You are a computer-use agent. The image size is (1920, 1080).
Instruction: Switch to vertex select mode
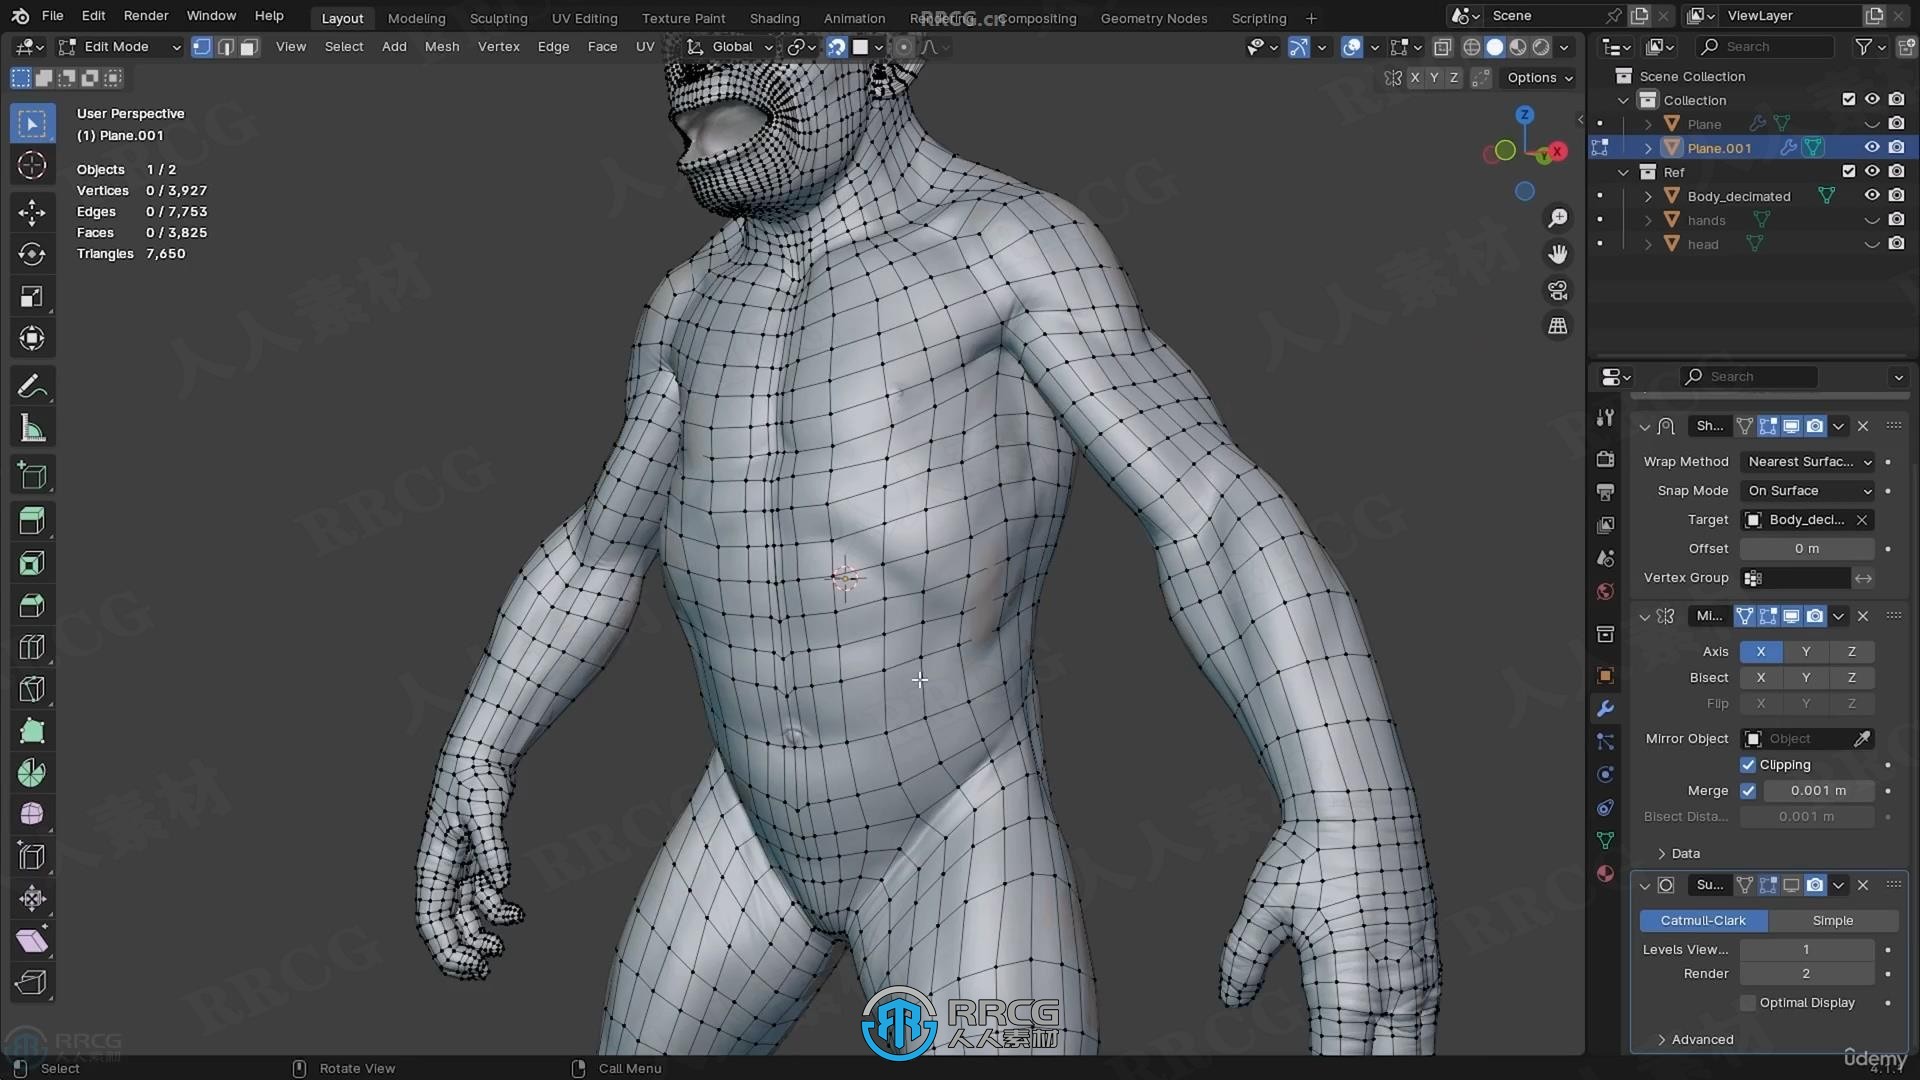pos(202,47)
